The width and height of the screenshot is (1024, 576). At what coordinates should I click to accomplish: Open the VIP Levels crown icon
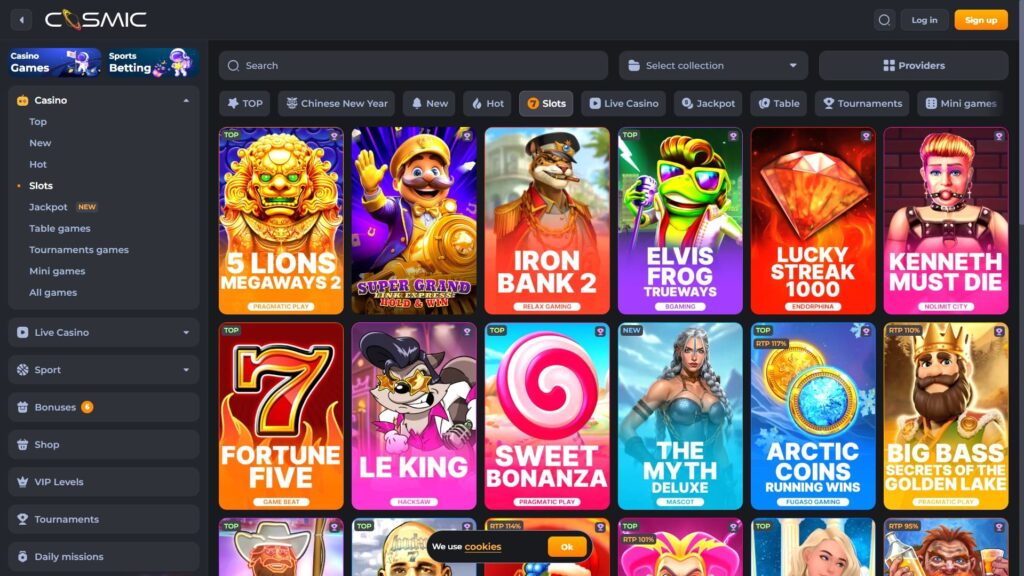[23, 482]
